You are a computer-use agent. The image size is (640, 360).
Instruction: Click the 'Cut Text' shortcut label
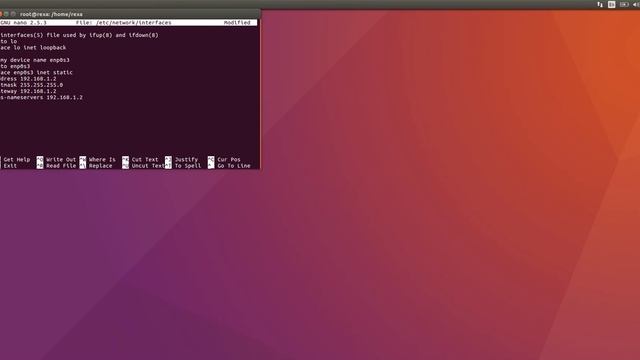coord(145,160)
